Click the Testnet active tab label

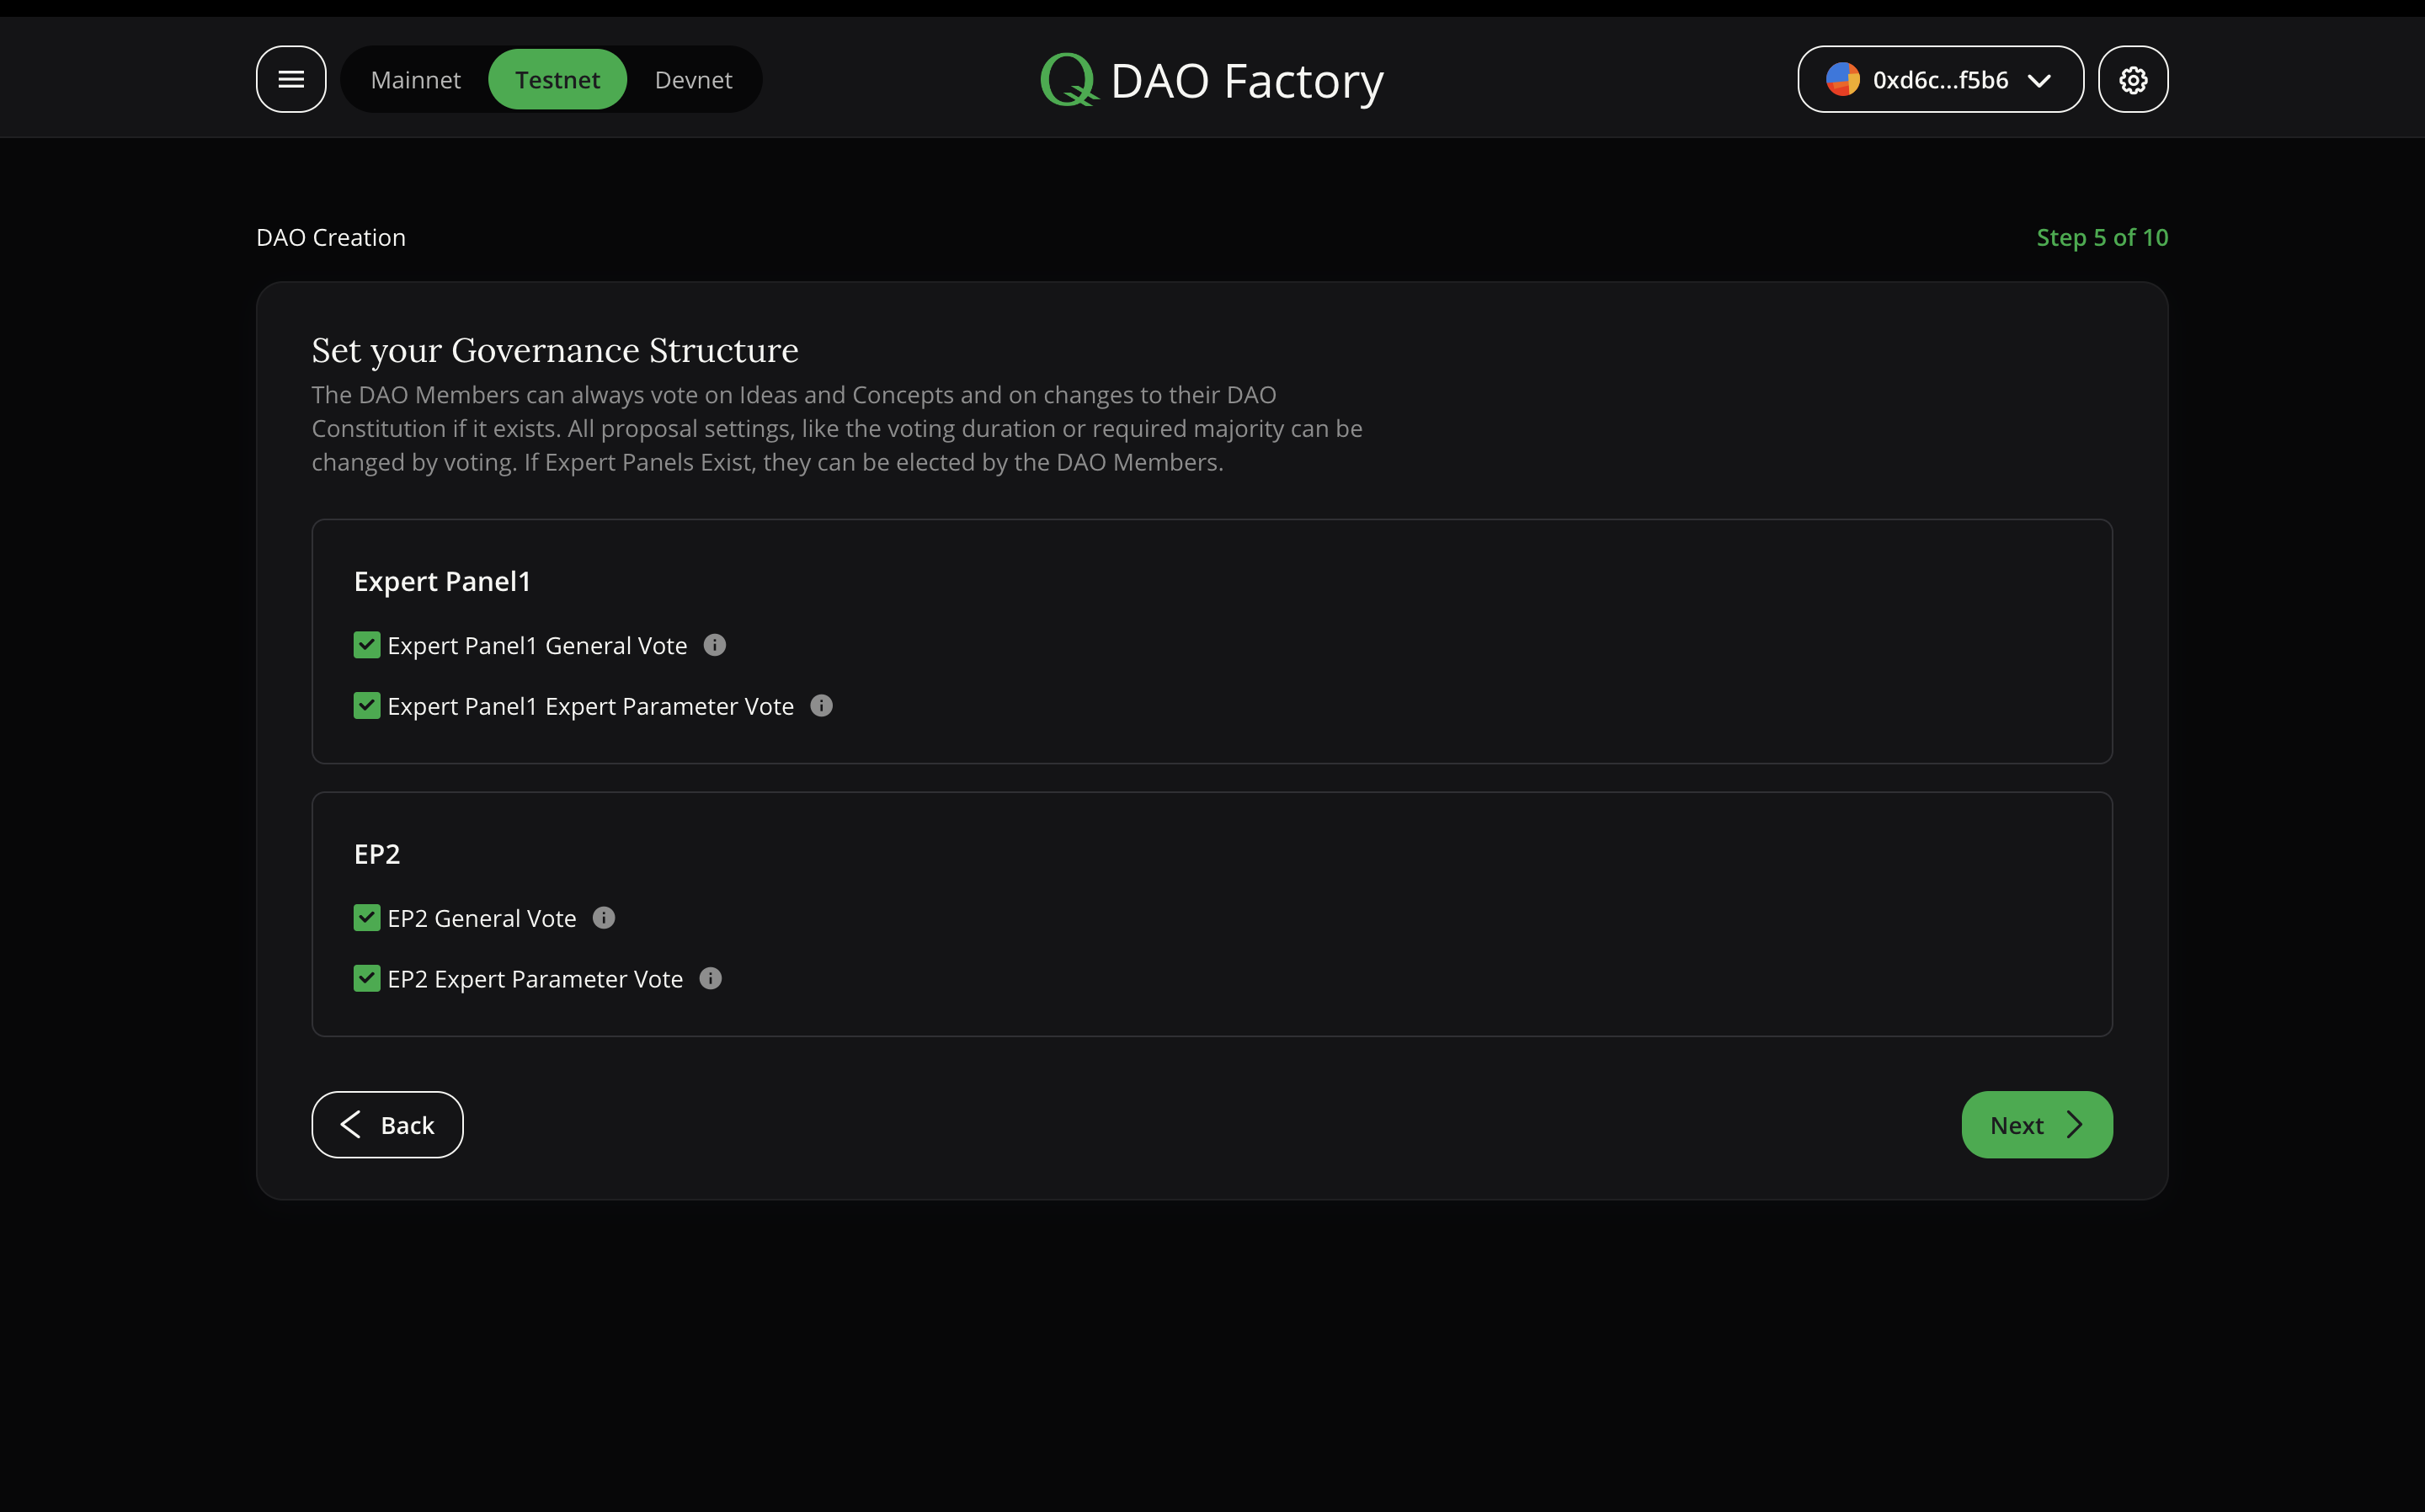(557, 78)
